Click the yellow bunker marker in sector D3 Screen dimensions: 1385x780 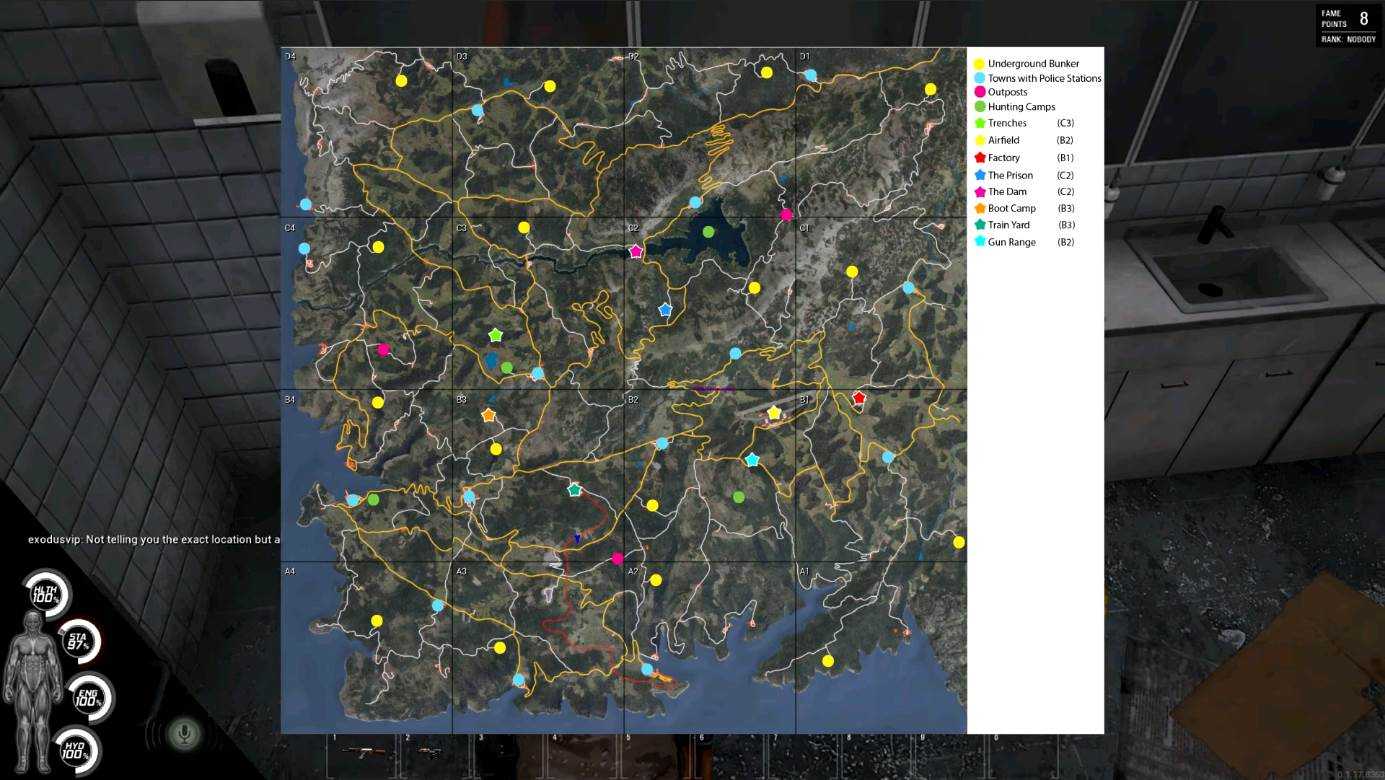click(550, 86)
